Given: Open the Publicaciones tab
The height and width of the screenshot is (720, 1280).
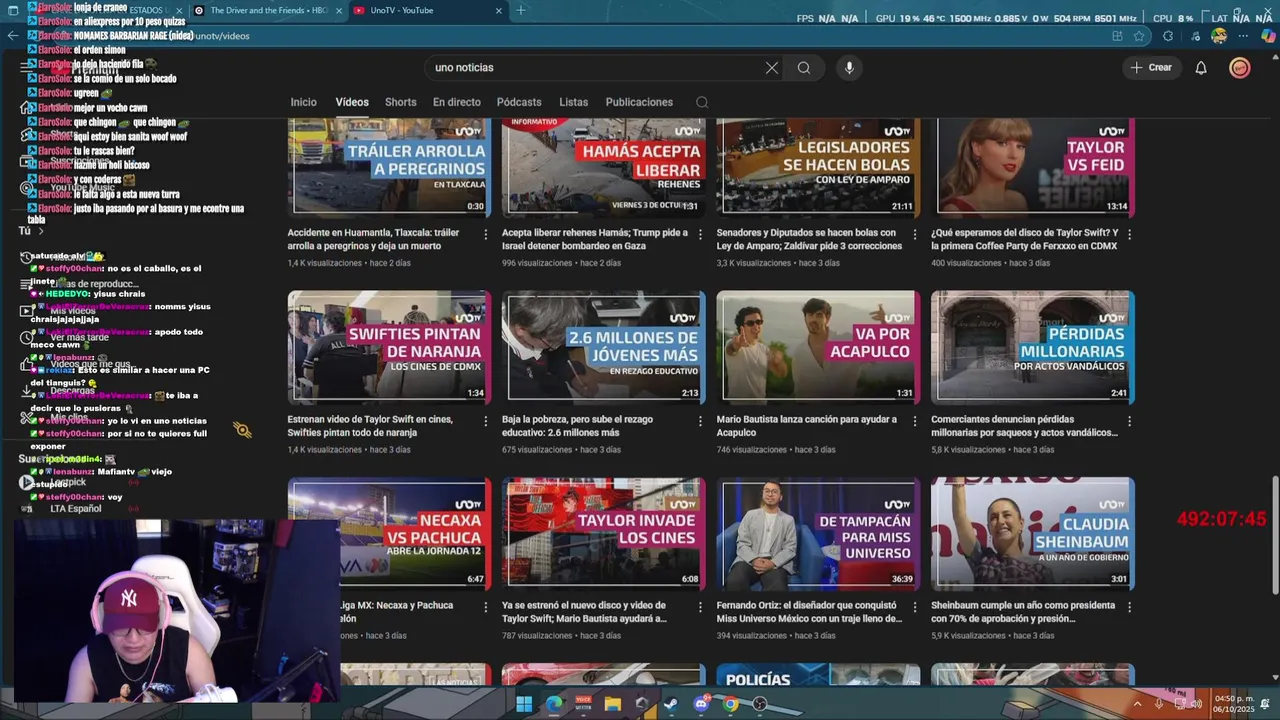Looking at the screenshot, I should click(639, 102).
